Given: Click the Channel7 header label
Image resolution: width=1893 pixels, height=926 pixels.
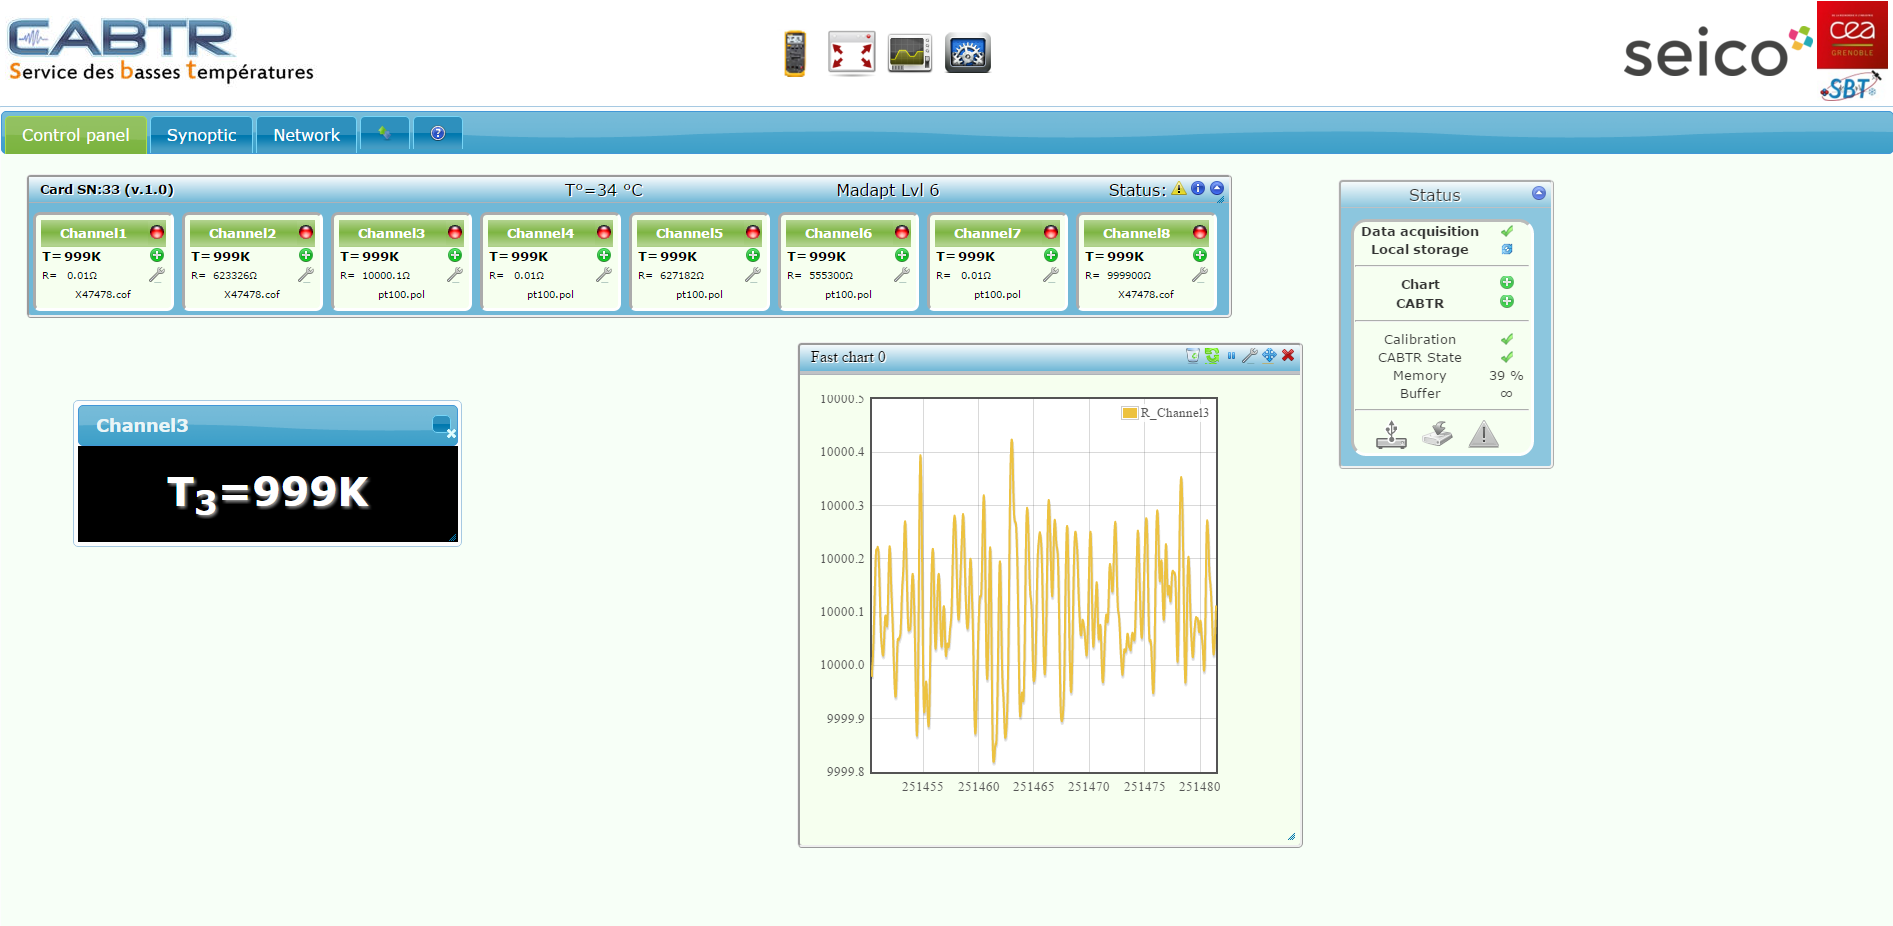Looking at the screenshot, I should coord(987,233).
